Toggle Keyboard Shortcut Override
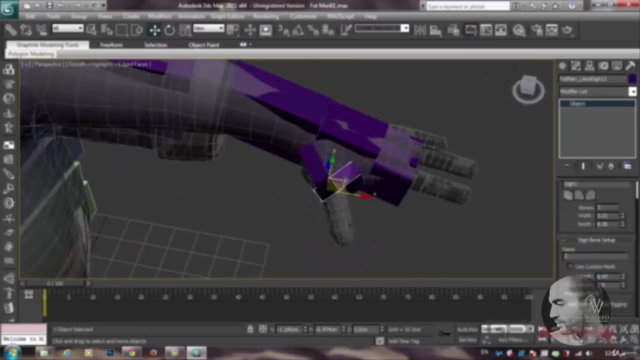 266,30
